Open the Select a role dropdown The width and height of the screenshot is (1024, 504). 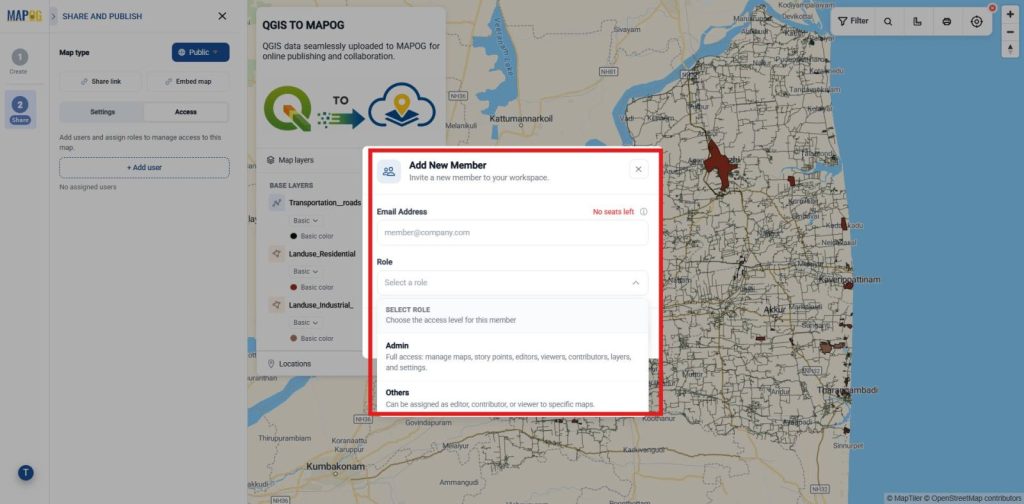[x=513, y=283]
